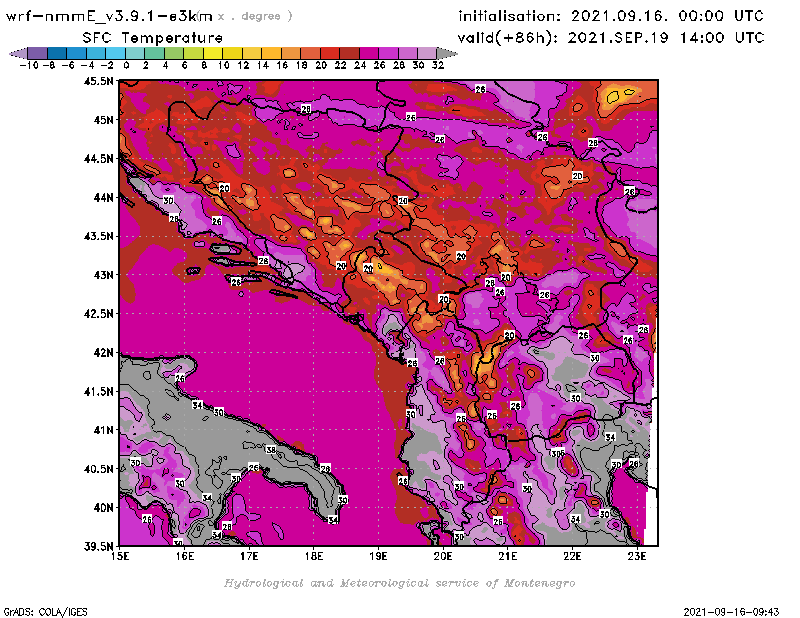Pick the dark blue legend swatch between -8 and -6
The image size is (800, 618).
(57, 53)
